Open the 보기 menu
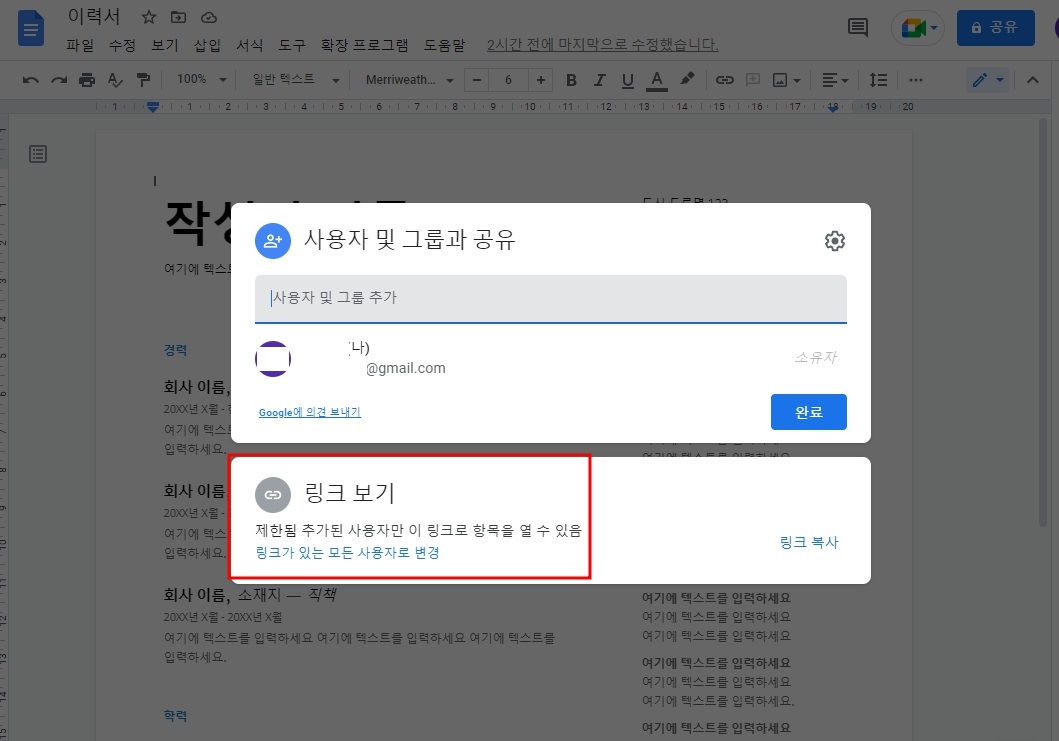Viewport: 1059px width, 741px height. 165,45
